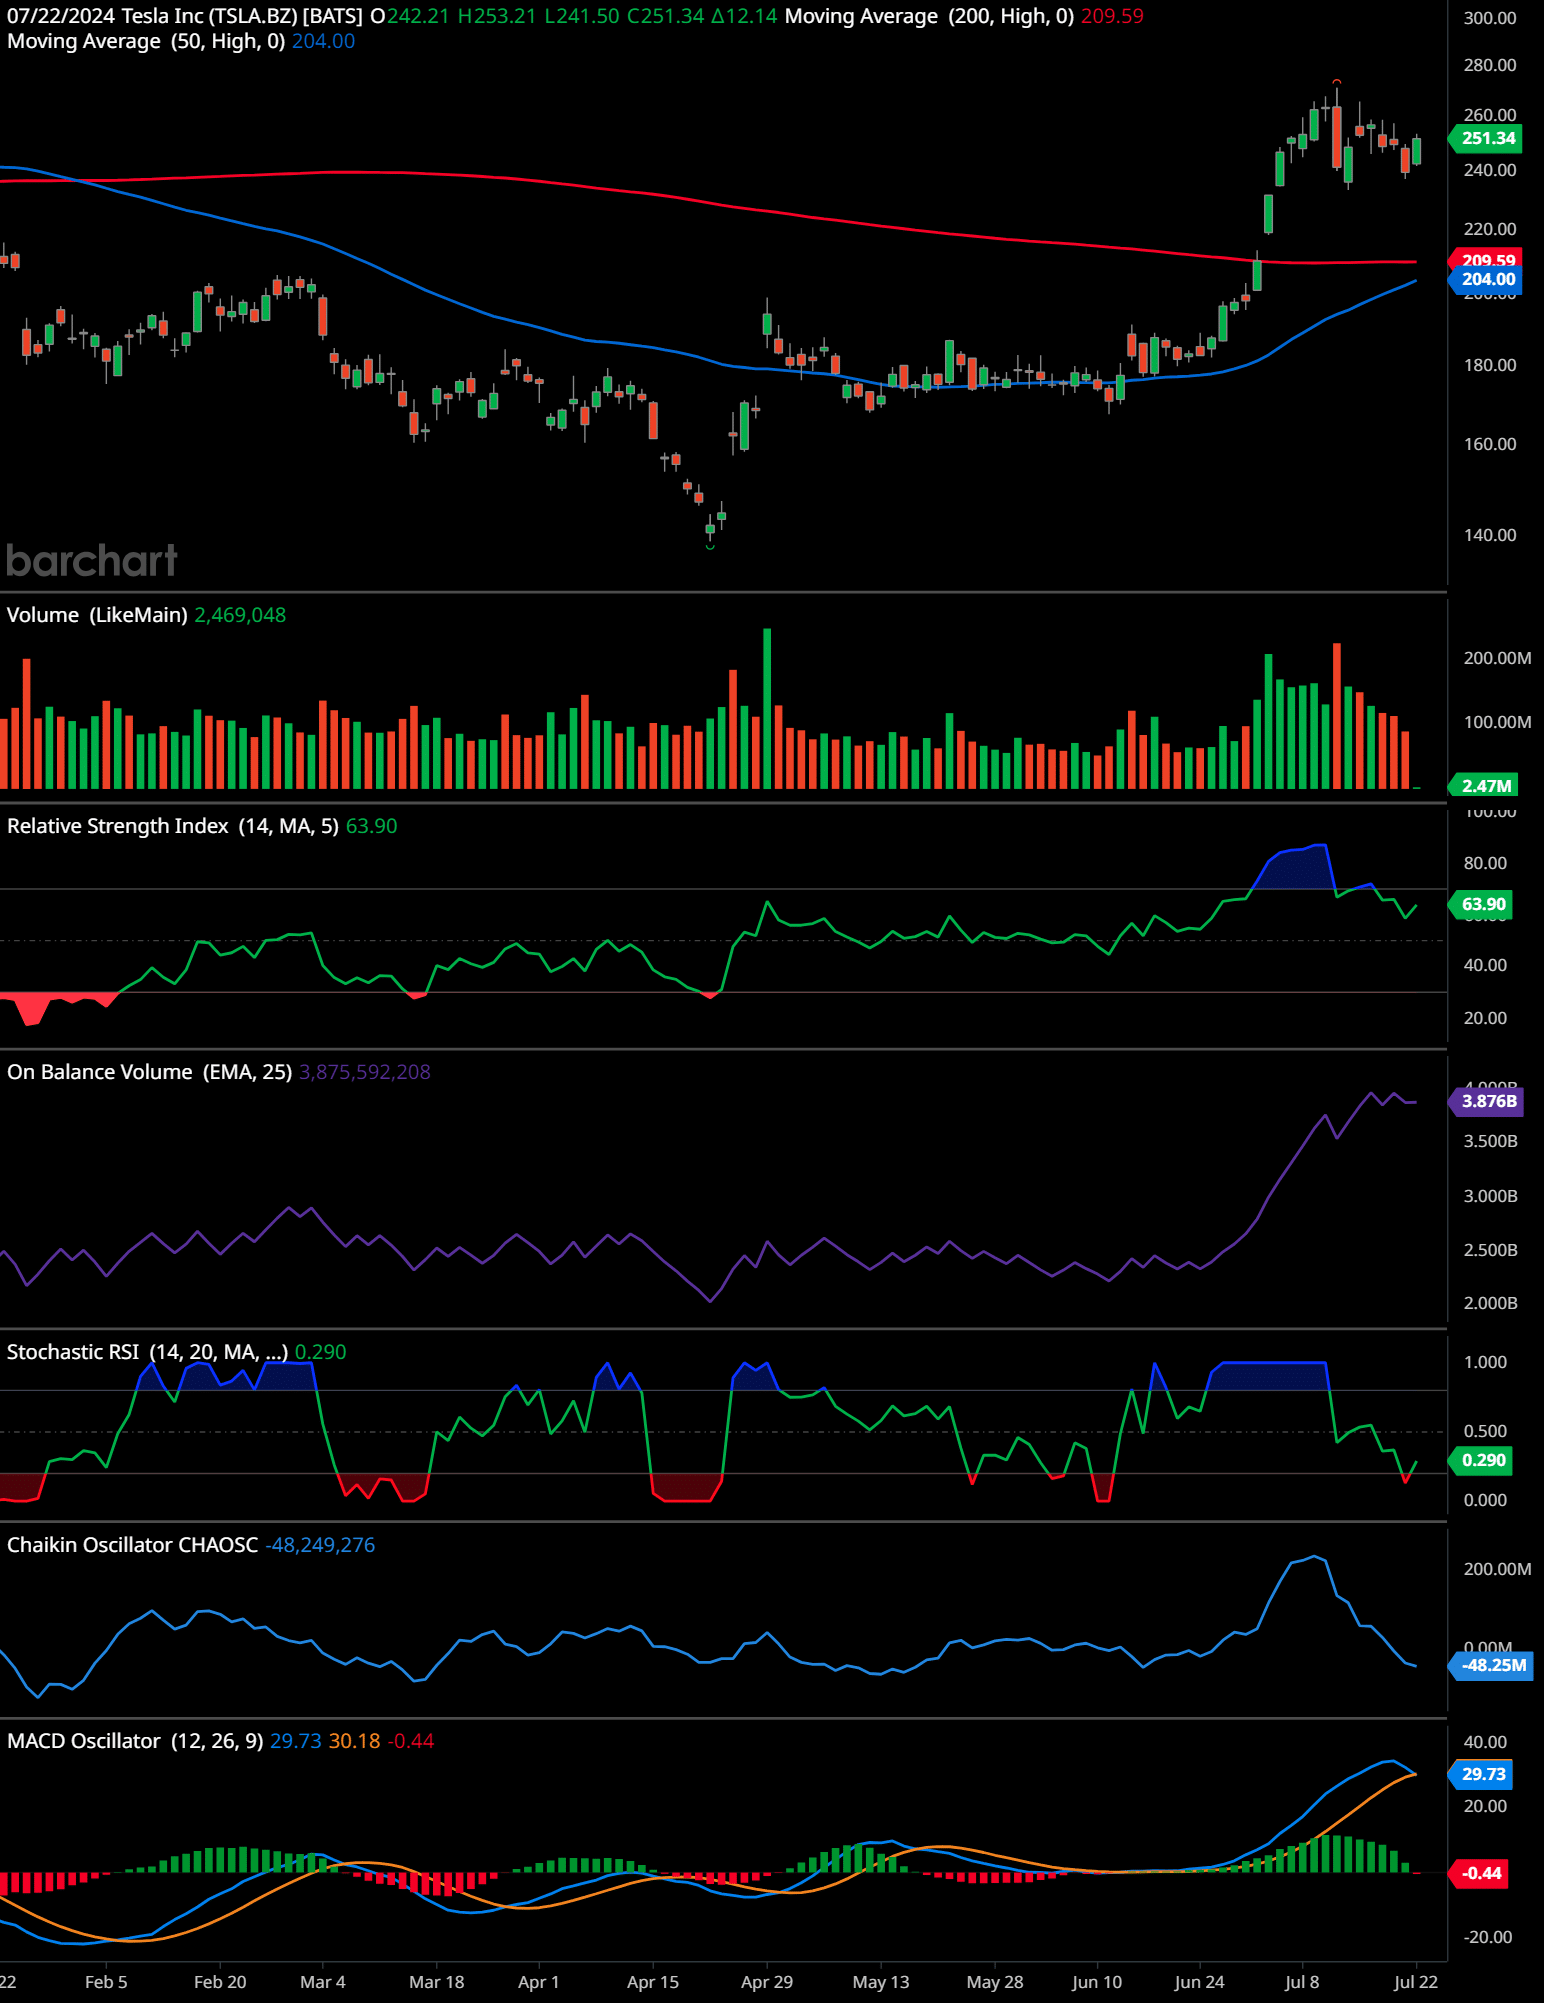Click the Feb 20 date label
The height and width of the screenshot is (2003, 1544).
pos(220,1982)
